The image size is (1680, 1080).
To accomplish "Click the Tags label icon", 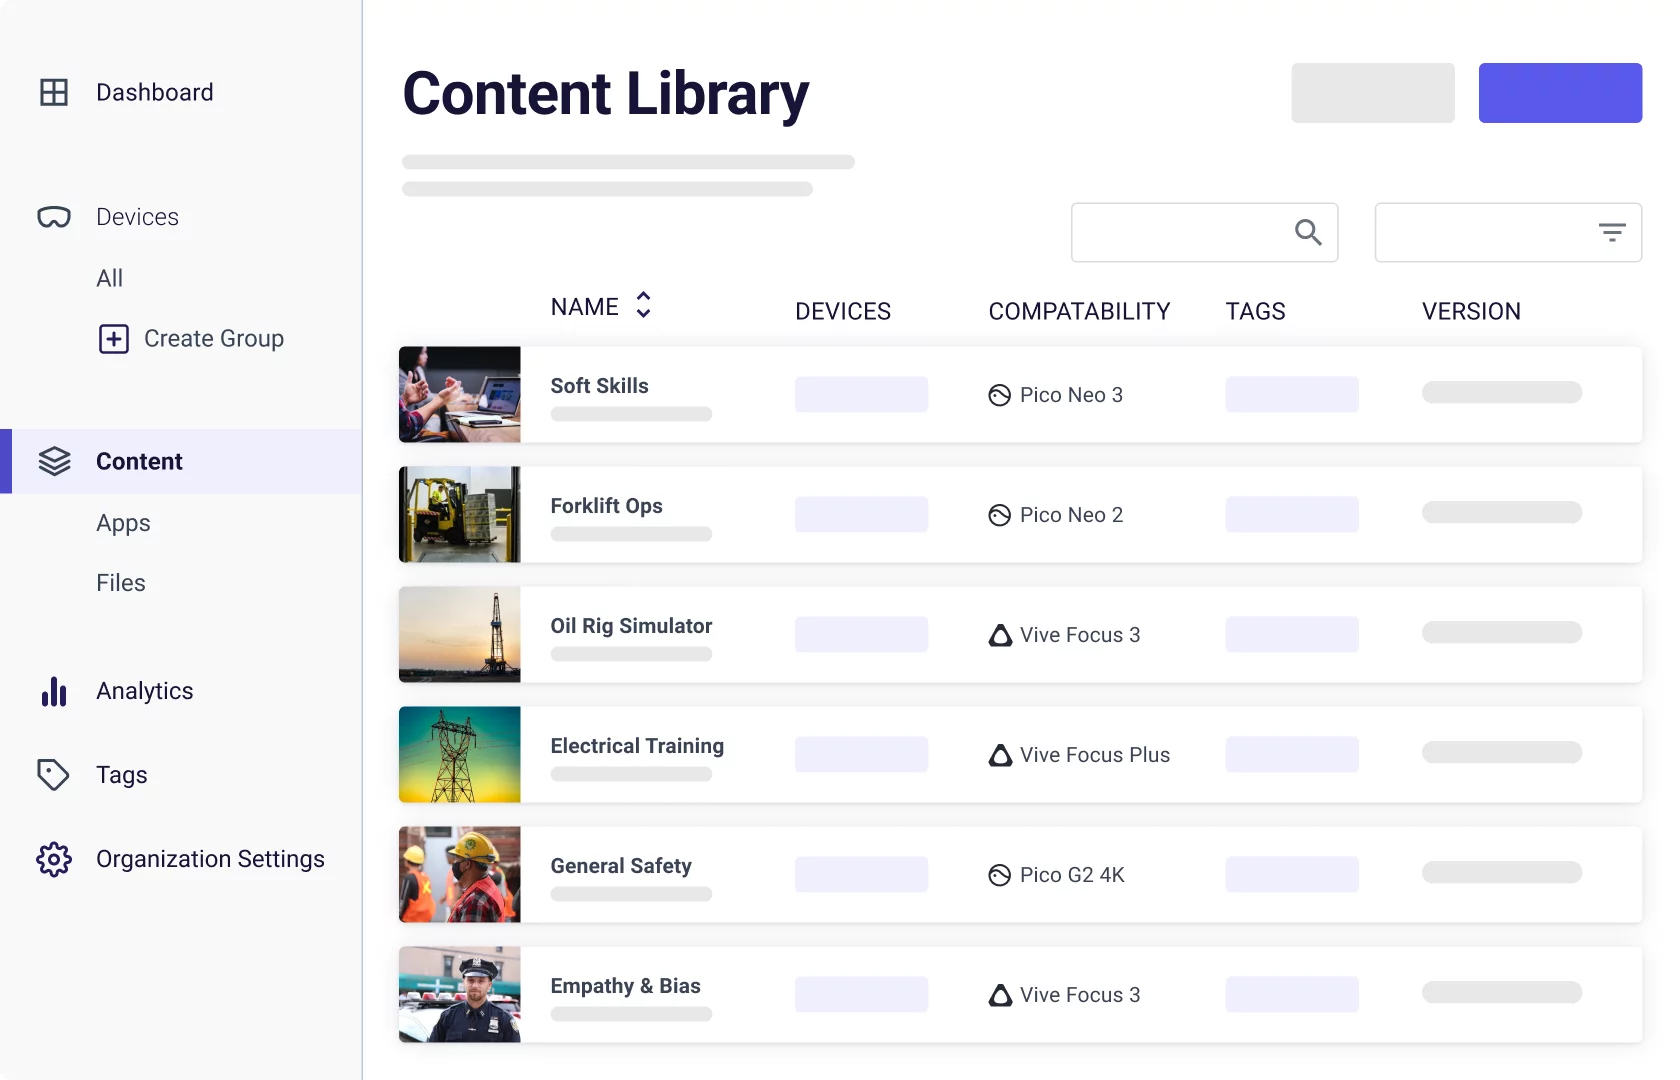I will (53, 774).
